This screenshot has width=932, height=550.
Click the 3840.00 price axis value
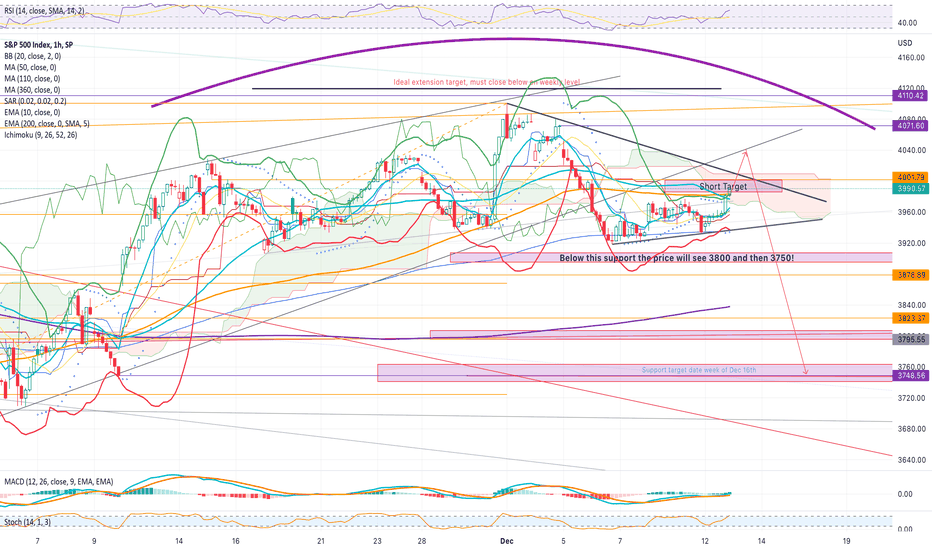pyautogui.click(x=911, y=305)
